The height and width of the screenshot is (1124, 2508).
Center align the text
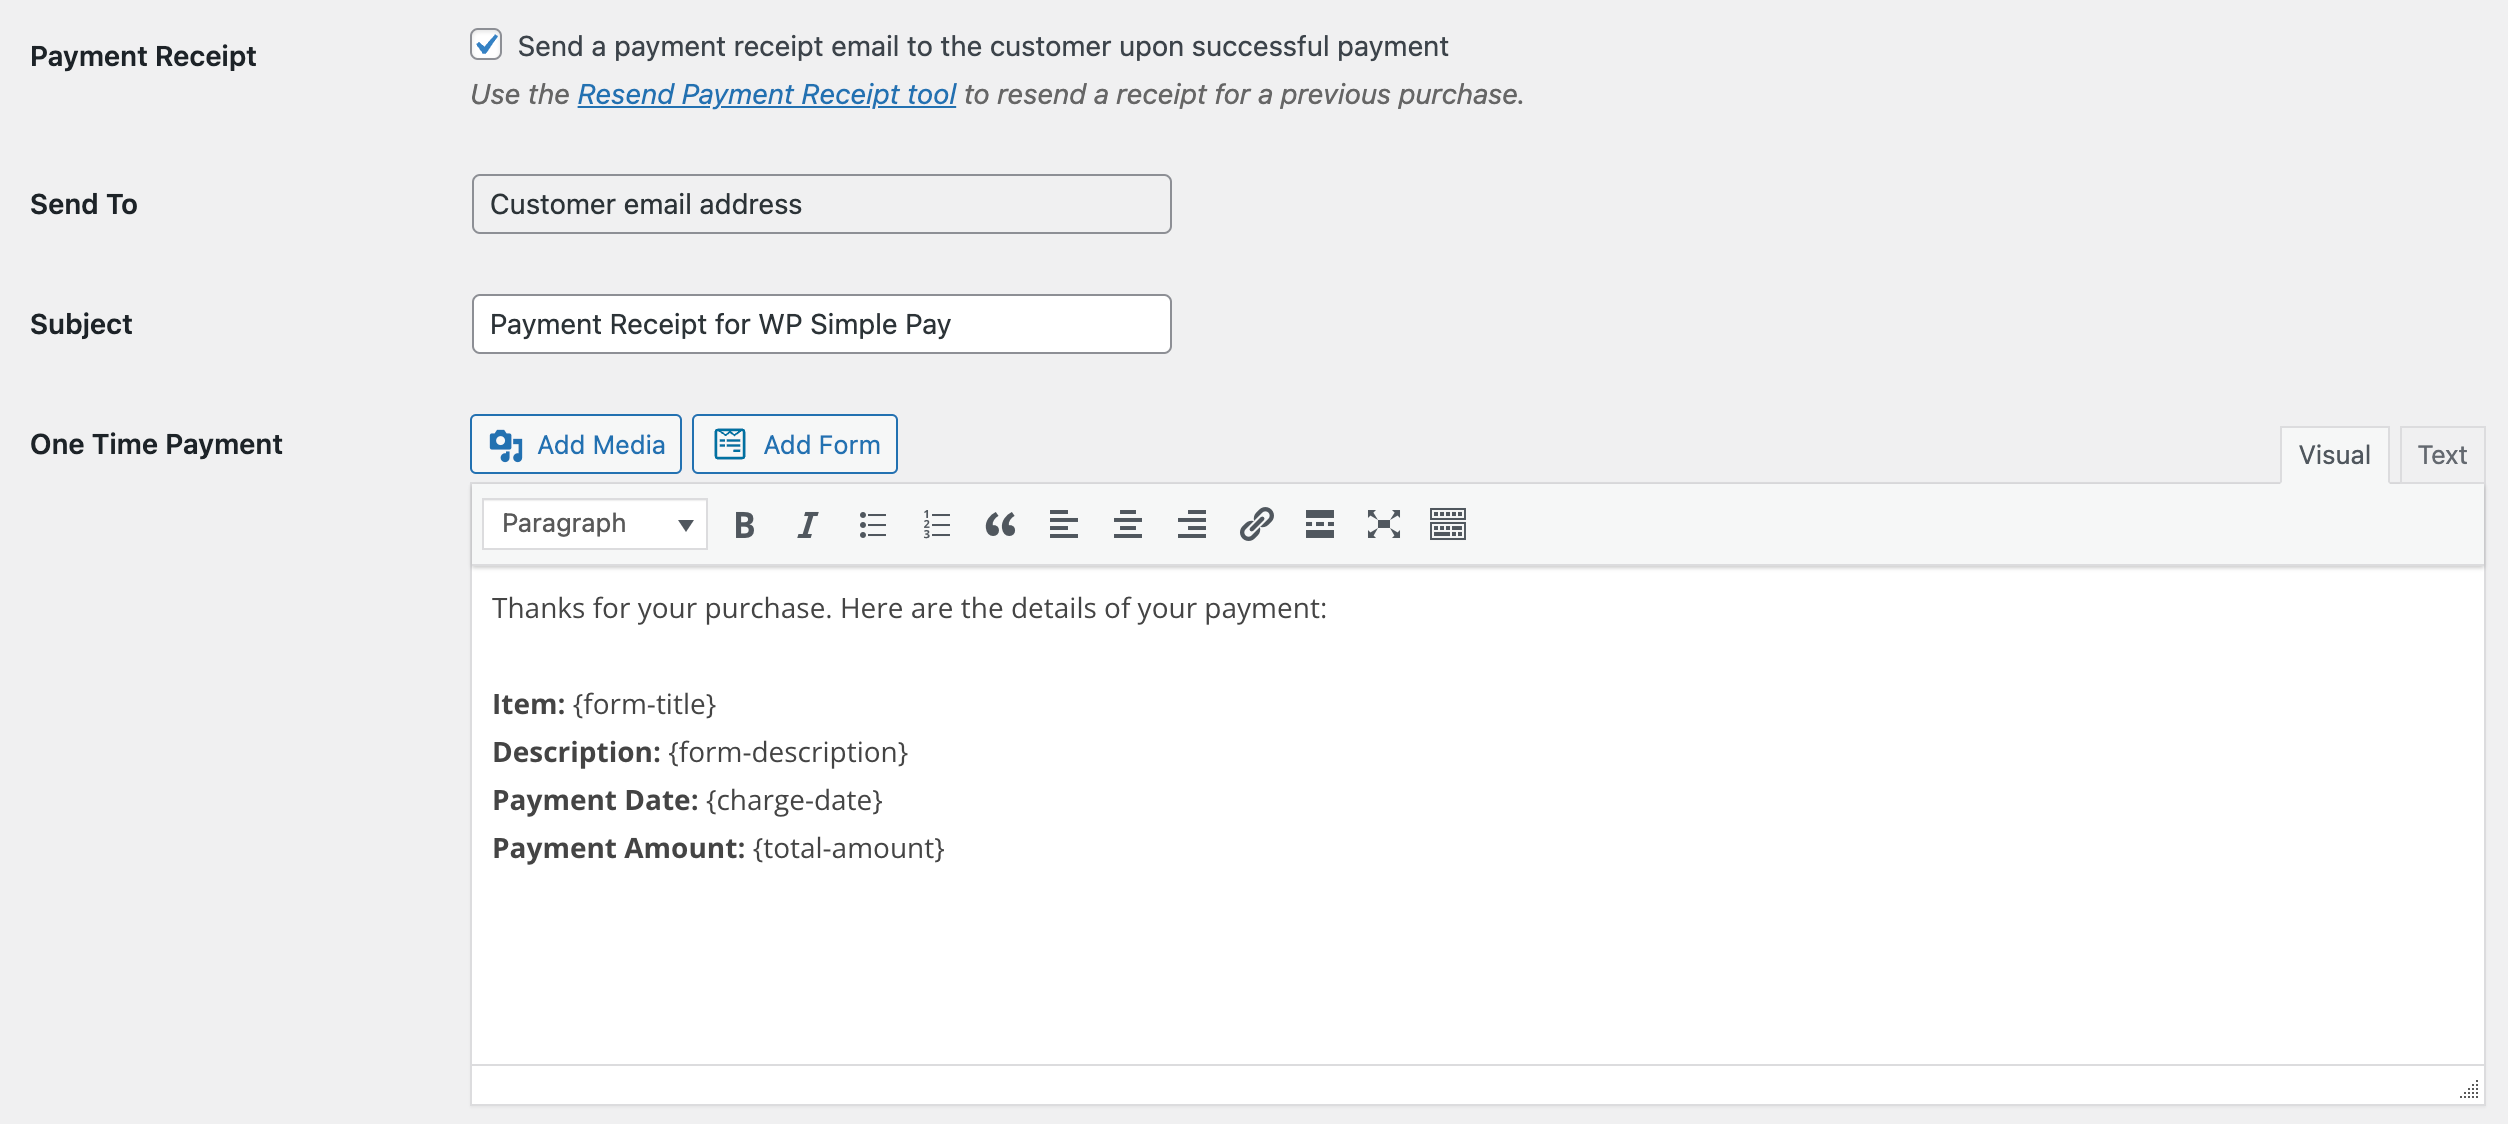1127,524
